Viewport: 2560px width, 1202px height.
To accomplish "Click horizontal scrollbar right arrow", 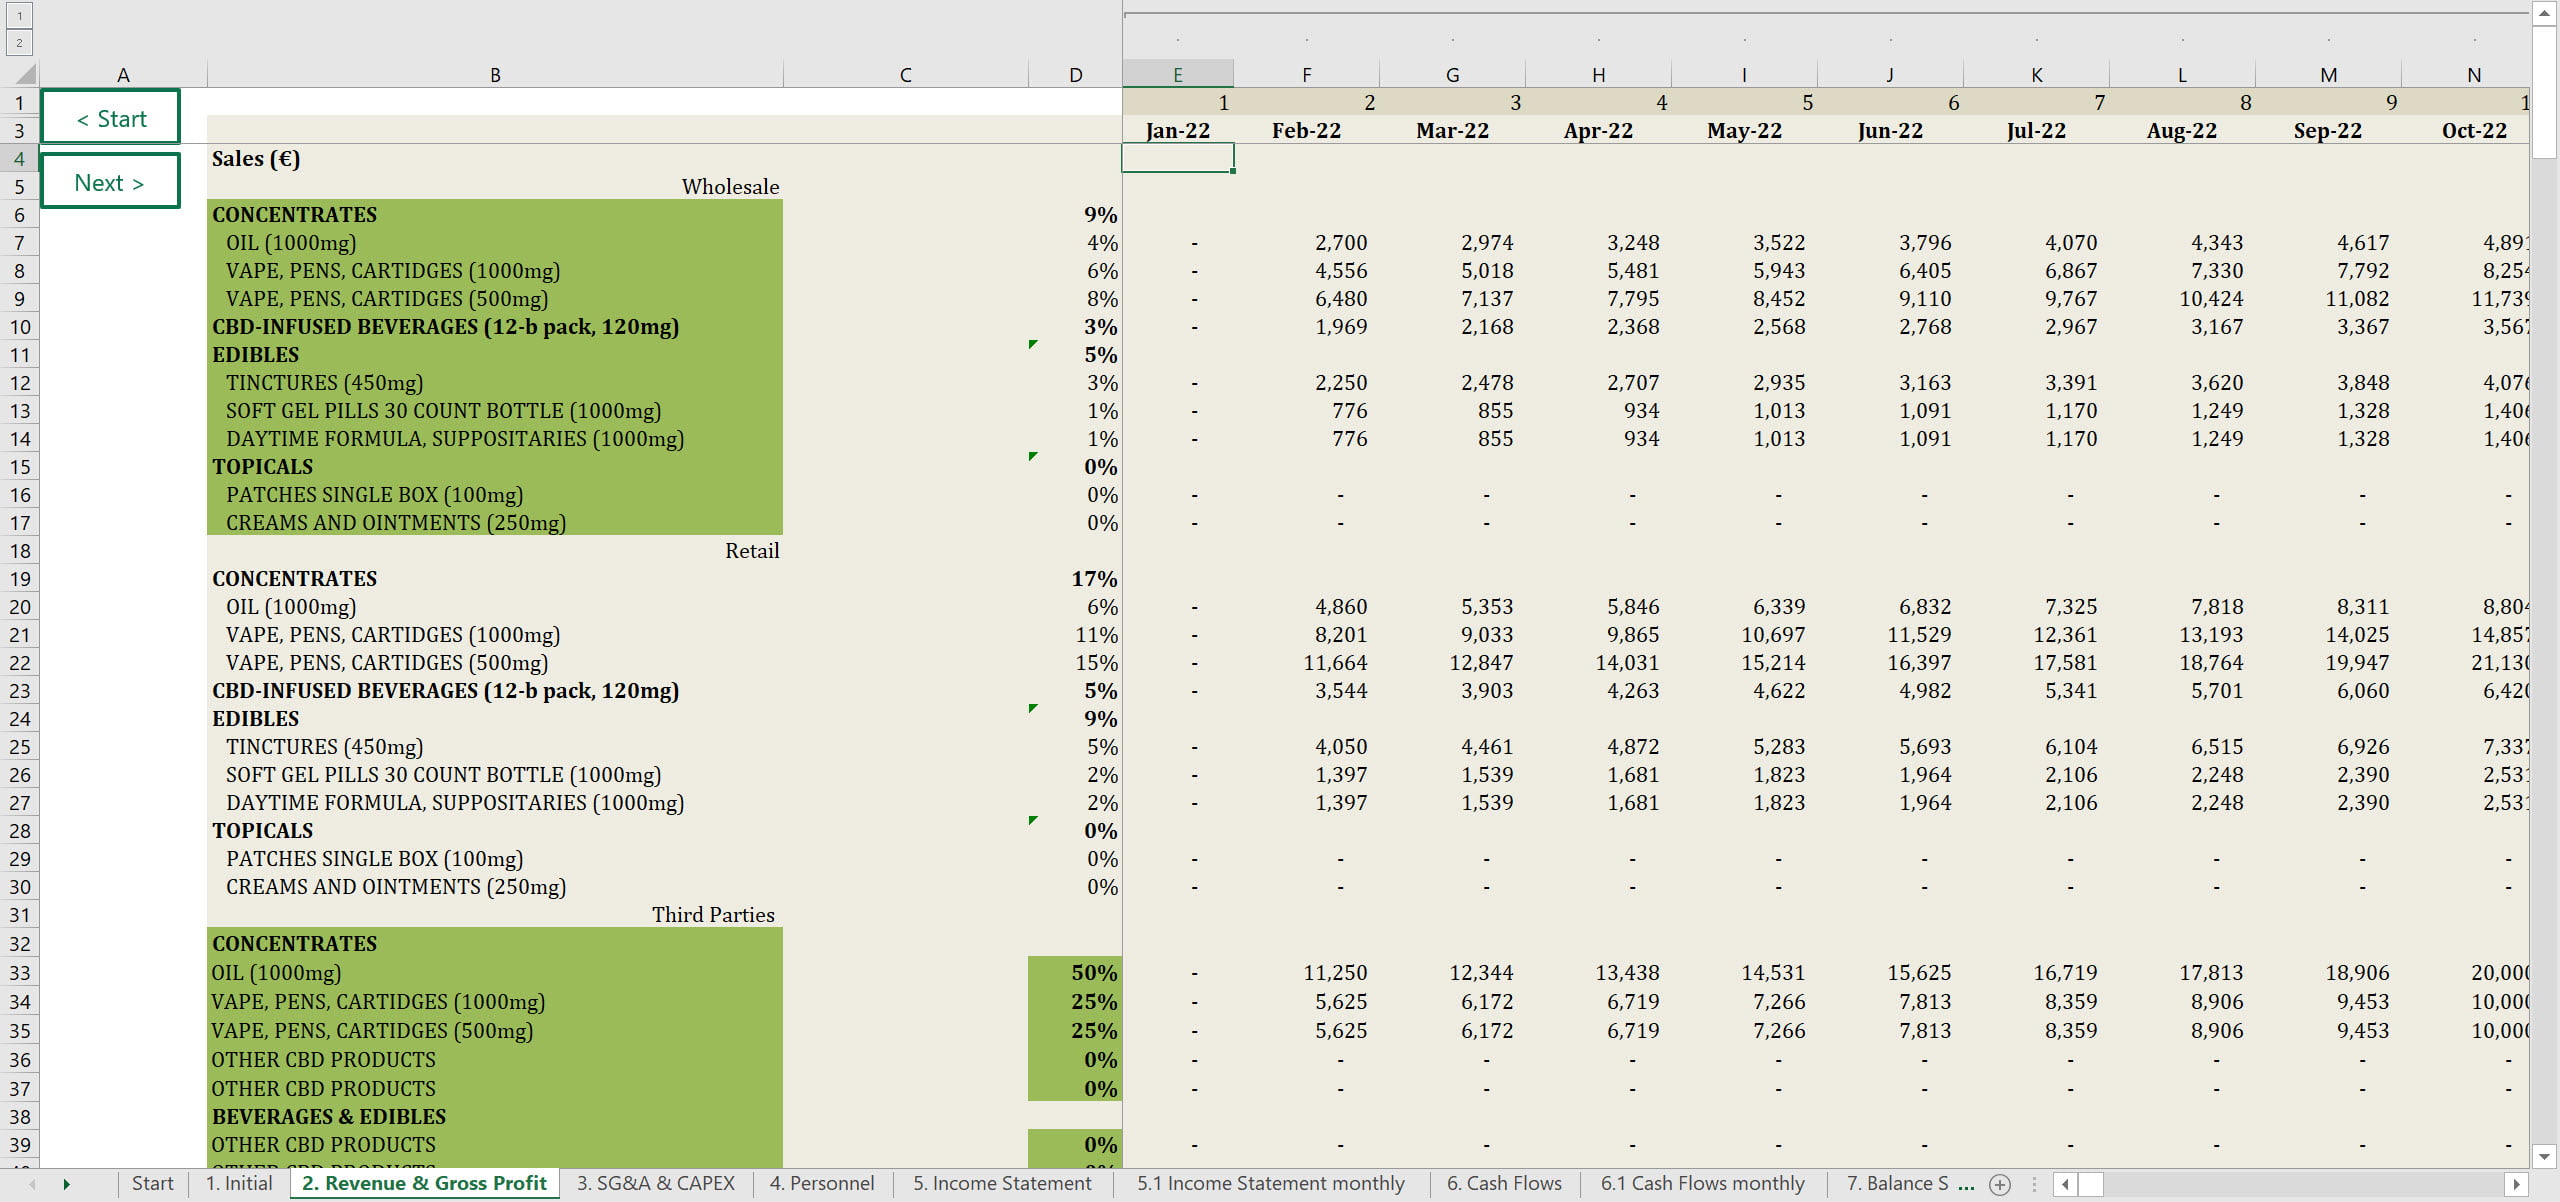I will coord(2516,1184).
